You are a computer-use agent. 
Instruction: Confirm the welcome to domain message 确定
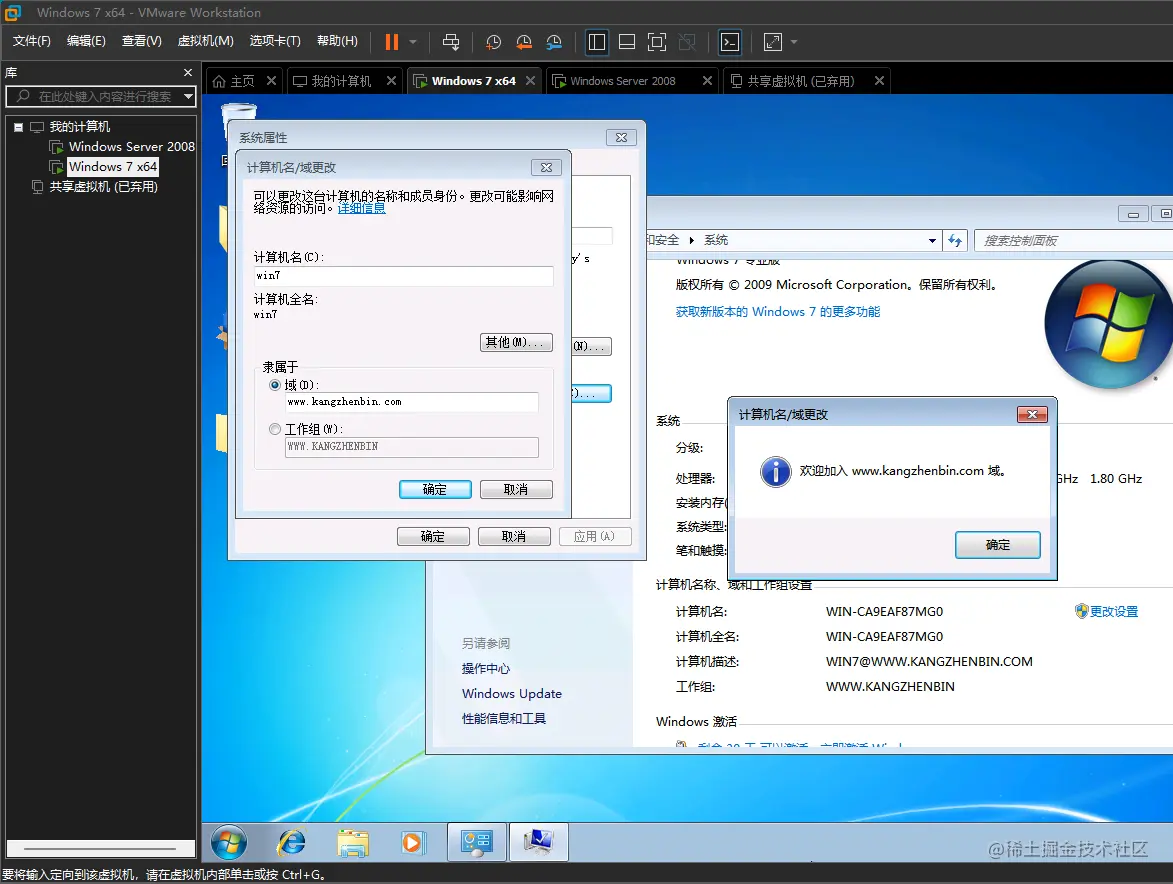tap(997, 545)
